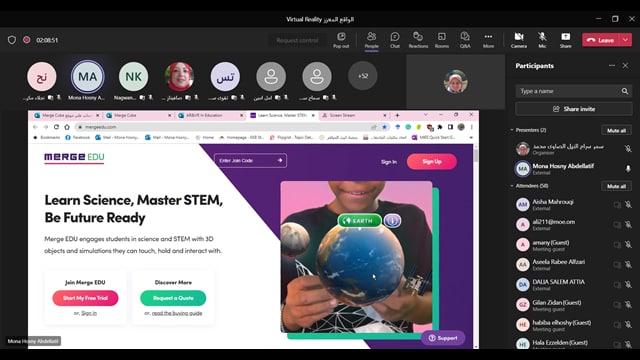Click the browser reload icon

56,127
